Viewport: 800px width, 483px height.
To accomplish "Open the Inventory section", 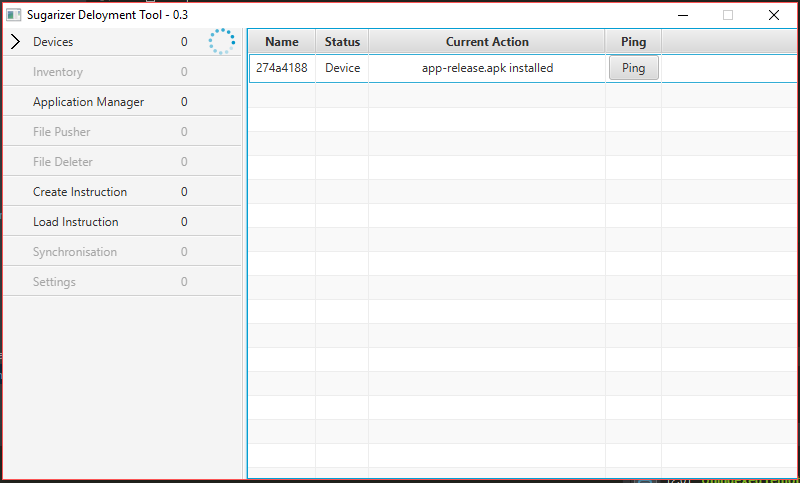I will click(58, 72).
